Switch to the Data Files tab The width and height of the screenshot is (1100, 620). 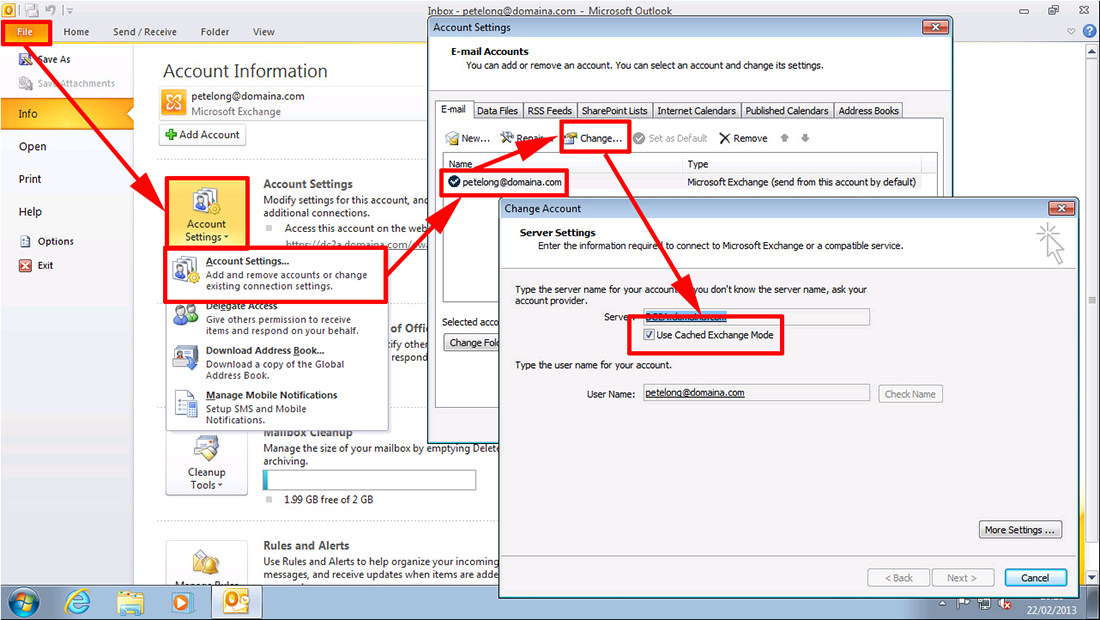coord(497,111)
